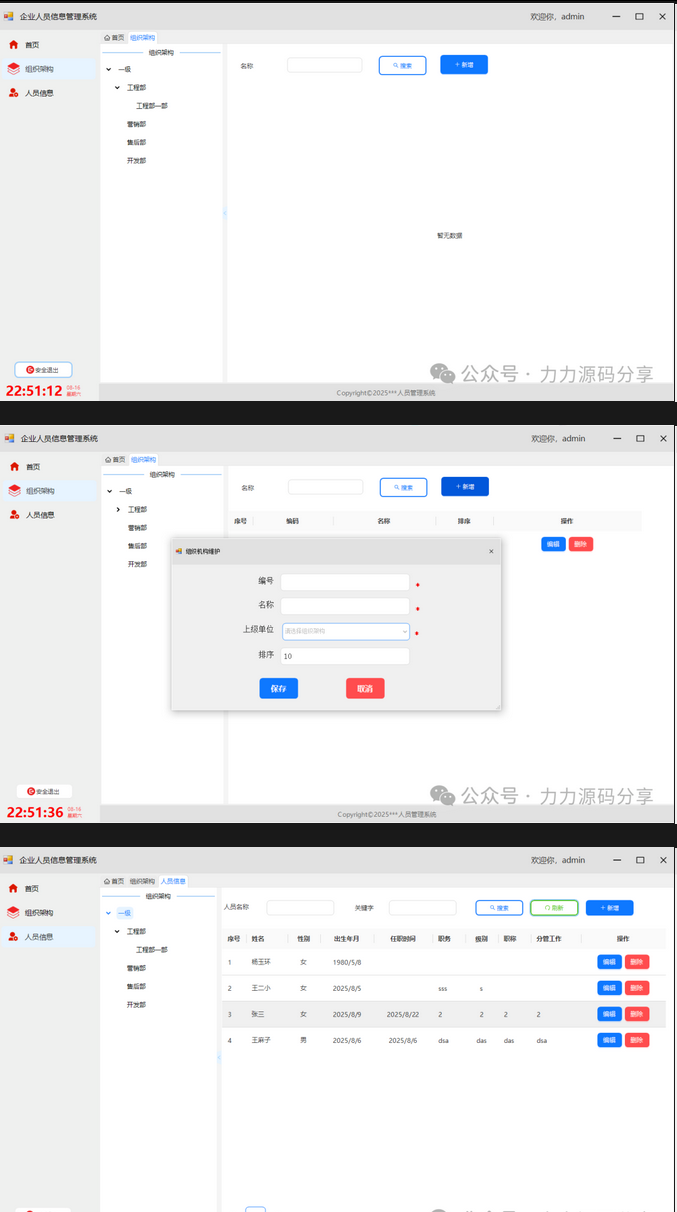The image size is (677, 1212).
Task: Select 开发部 in the 22:51:12 window tree
Action: [137, 160]
